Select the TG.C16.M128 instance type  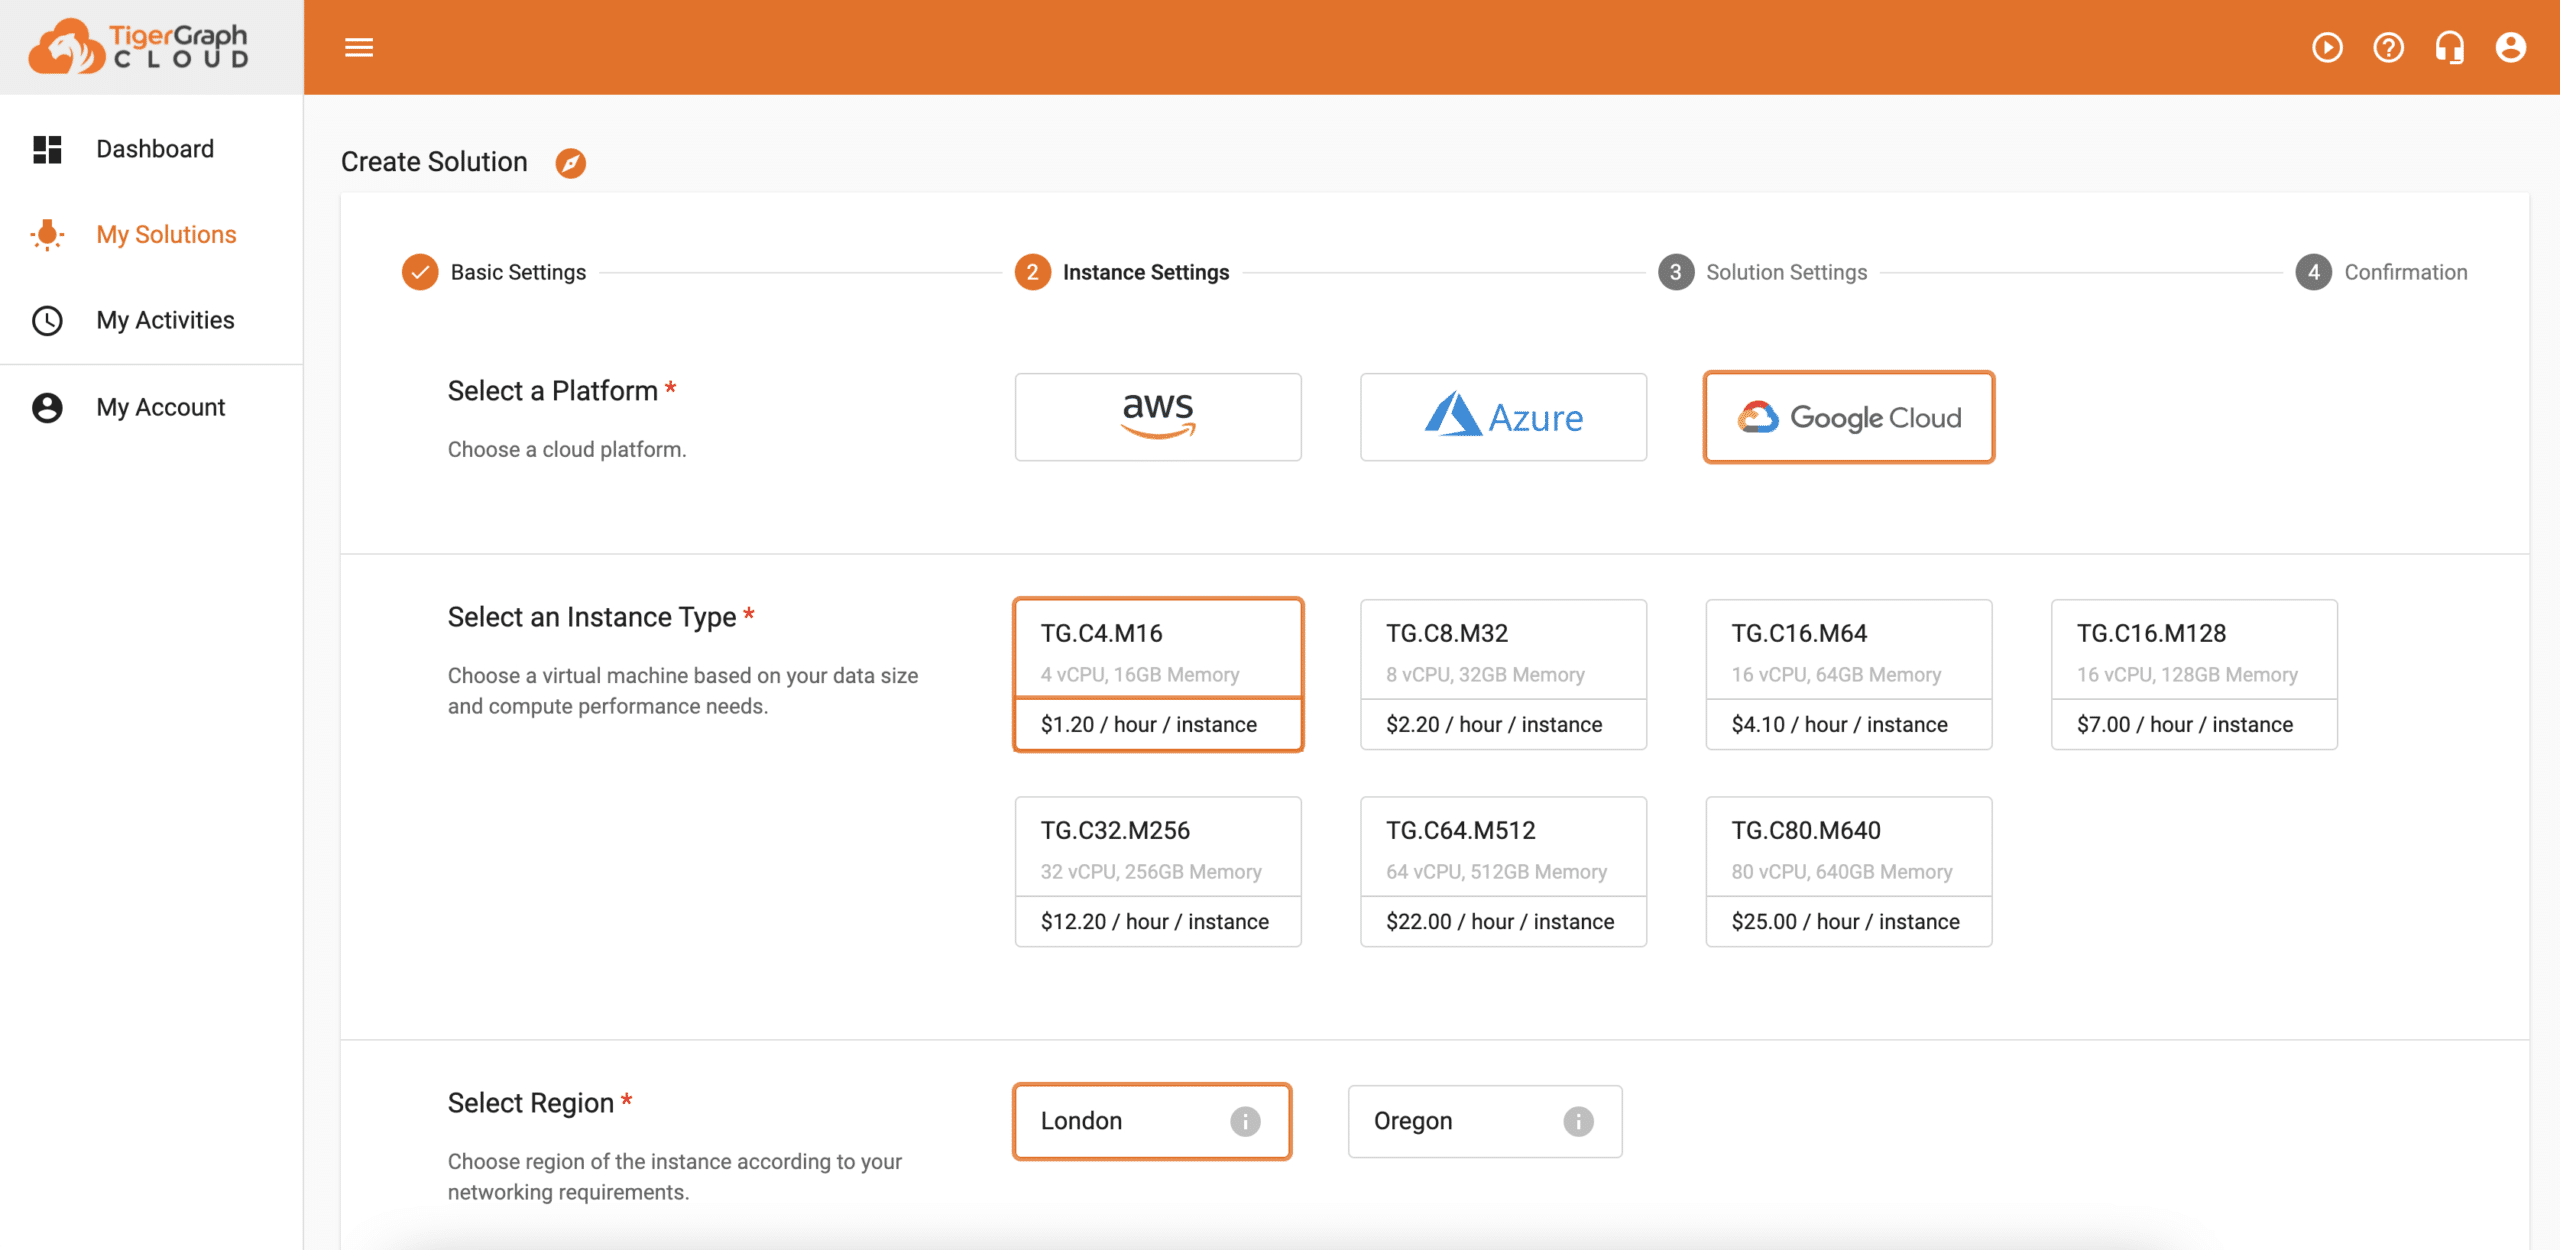[2194, 675]
